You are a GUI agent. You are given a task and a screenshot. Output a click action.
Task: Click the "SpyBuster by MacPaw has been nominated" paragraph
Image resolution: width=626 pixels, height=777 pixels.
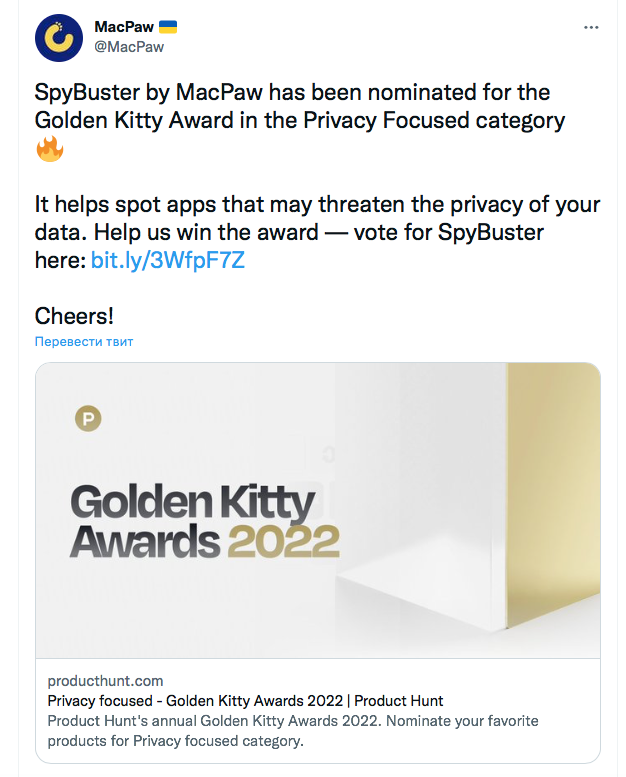(x=300, y=106)
